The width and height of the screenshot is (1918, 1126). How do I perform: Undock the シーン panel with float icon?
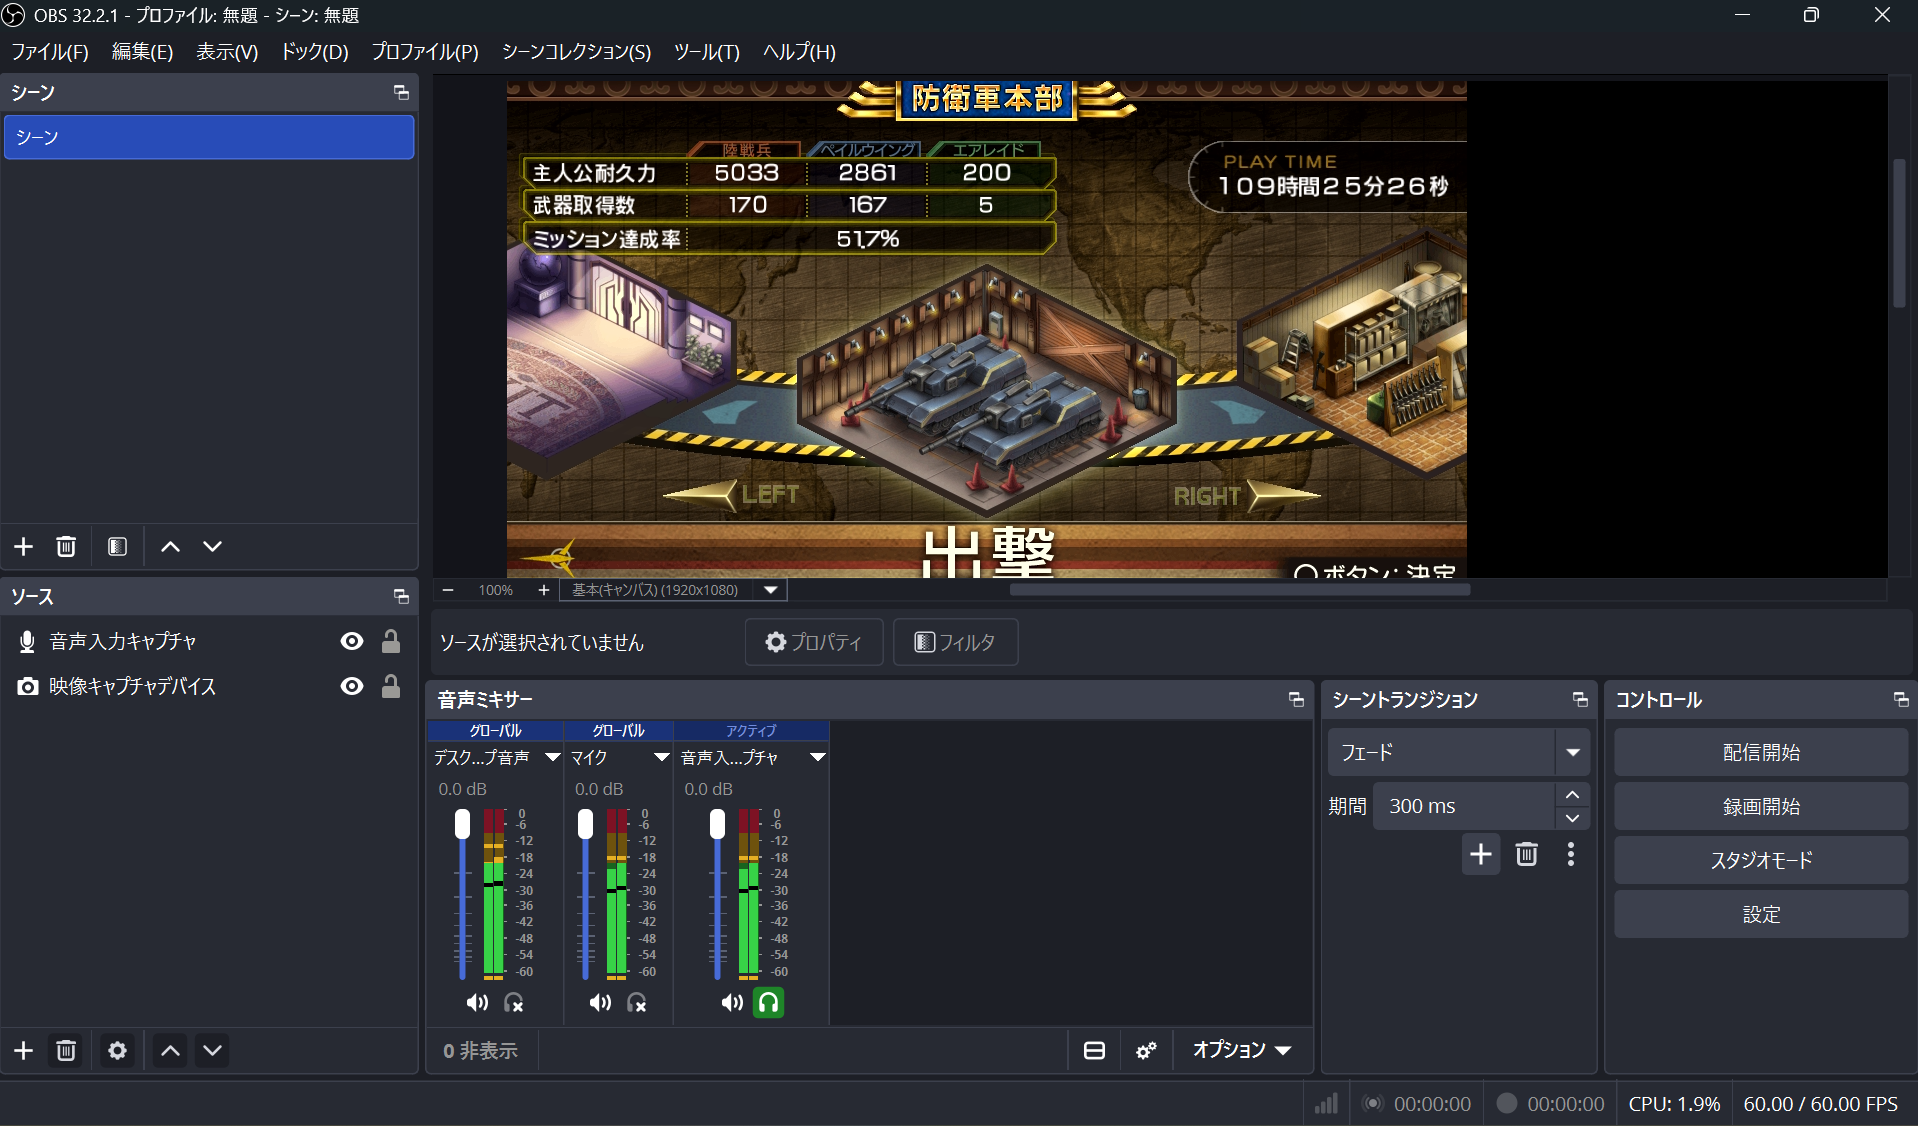pyautogui.click(x=401, y=93)
